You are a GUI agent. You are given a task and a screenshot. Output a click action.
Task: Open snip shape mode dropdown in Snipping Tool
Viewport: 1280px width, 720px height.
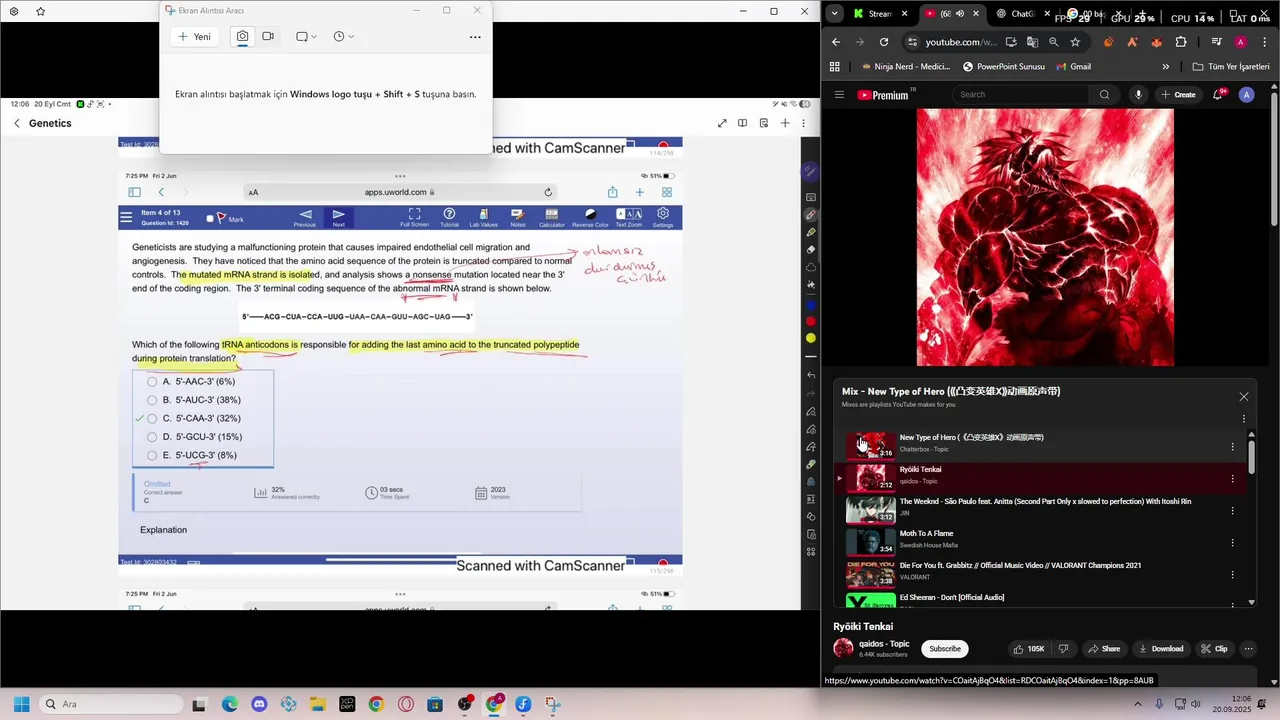306,36
